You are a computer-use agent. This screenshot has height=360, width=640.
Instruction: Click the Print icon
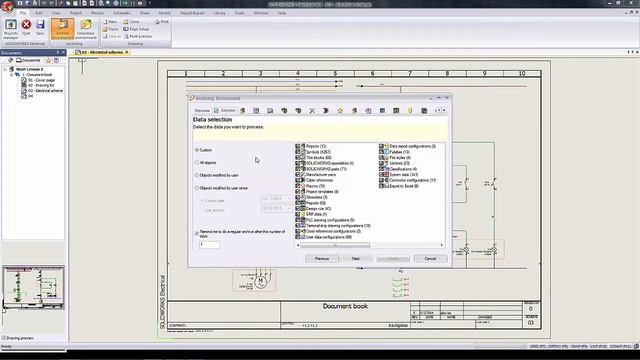point(162,22)
